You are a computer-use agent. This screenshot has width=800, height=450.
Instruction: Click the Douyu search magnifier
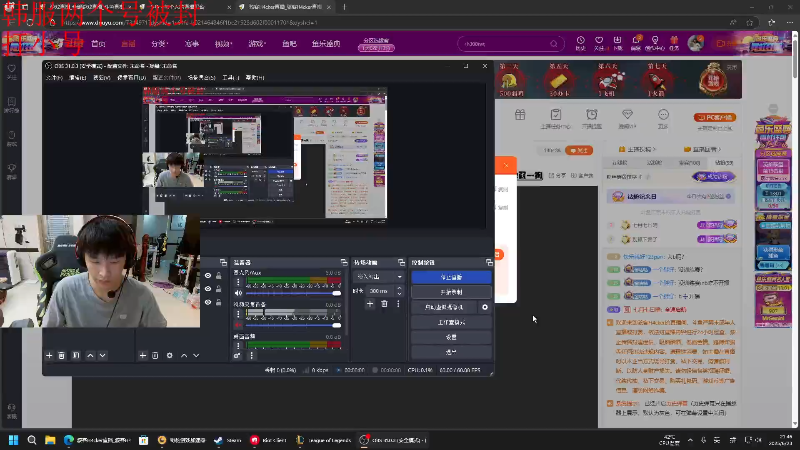[554, 44]
